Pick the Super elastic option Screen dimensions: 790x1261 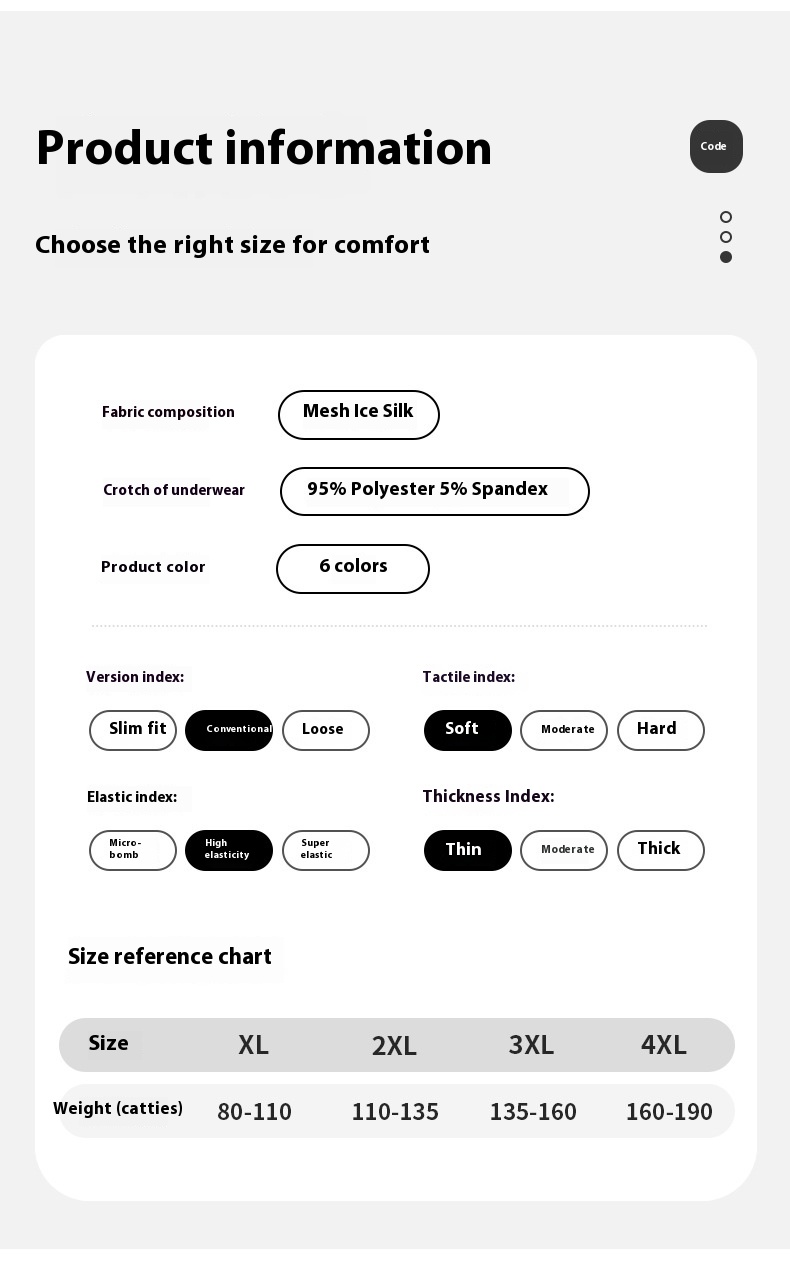pos(326,850)
